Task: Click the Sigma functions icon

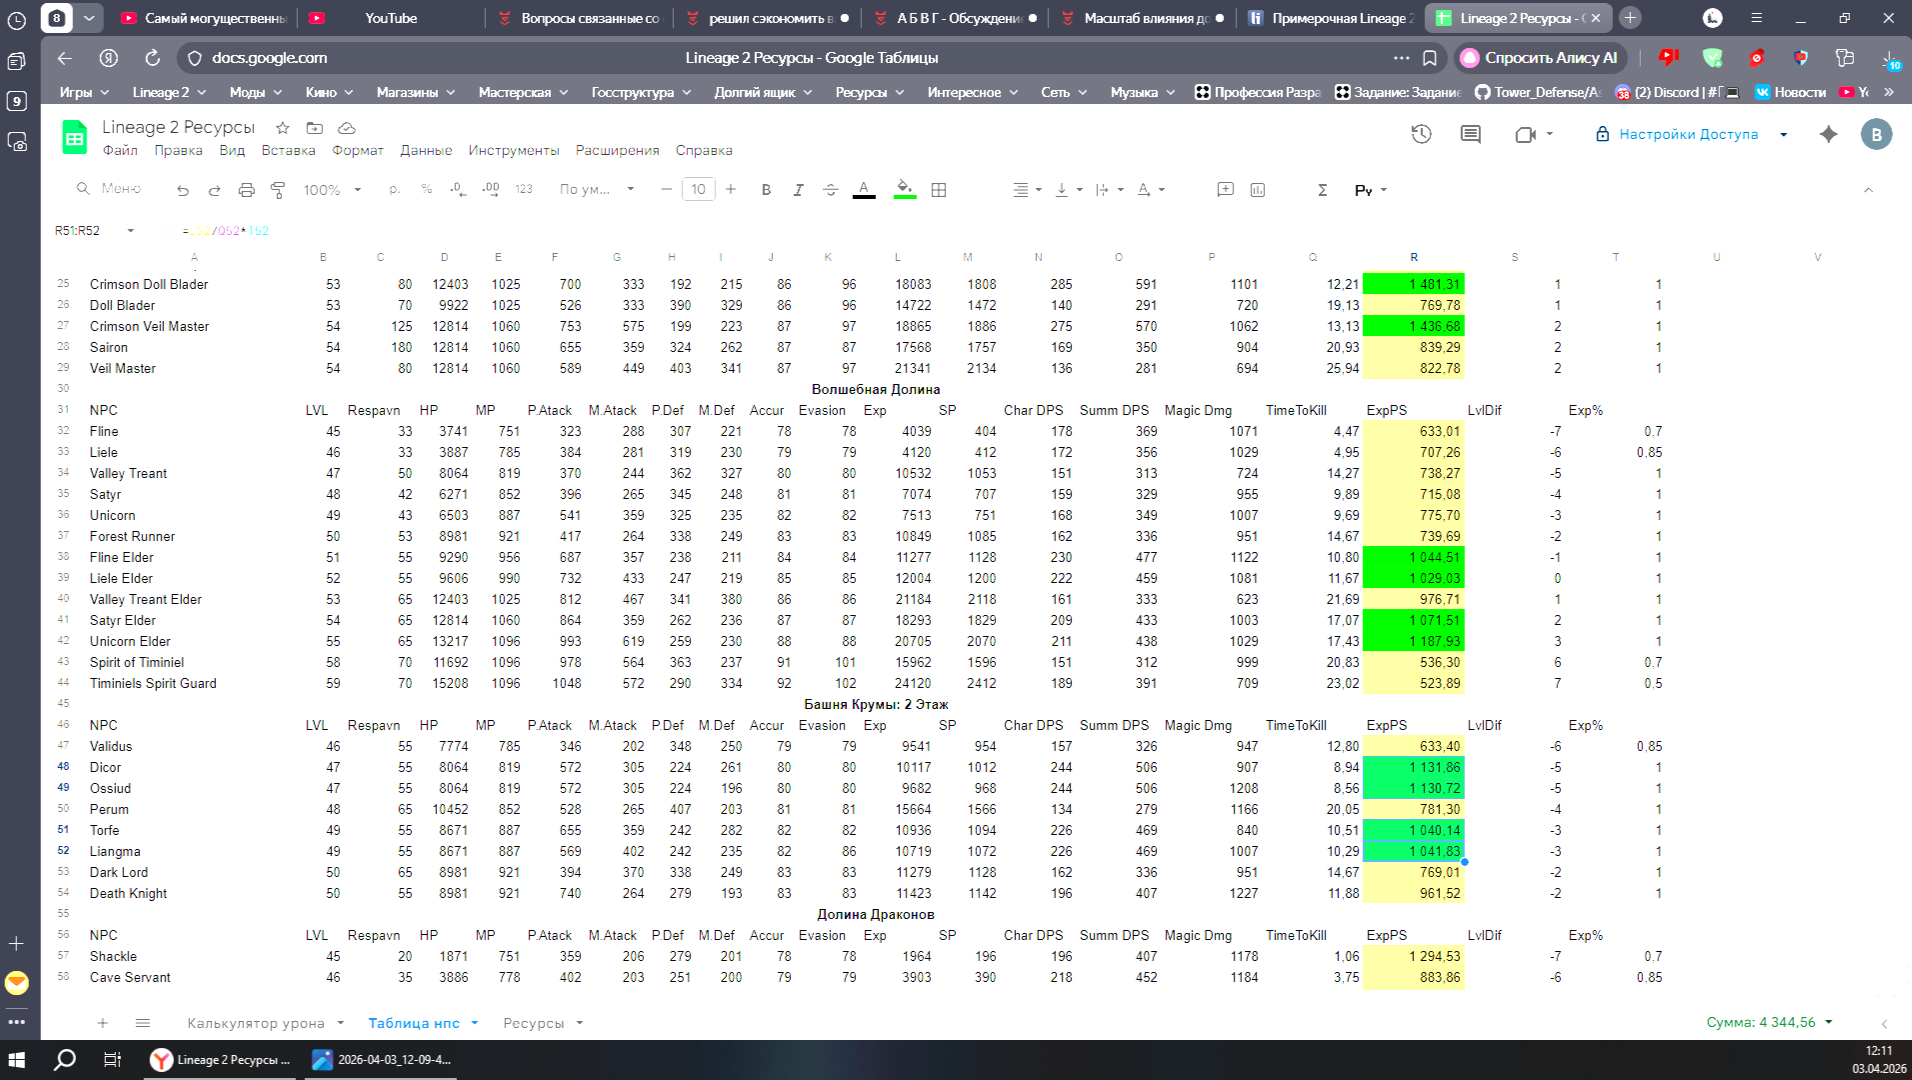Action: tap(1322, 190)
